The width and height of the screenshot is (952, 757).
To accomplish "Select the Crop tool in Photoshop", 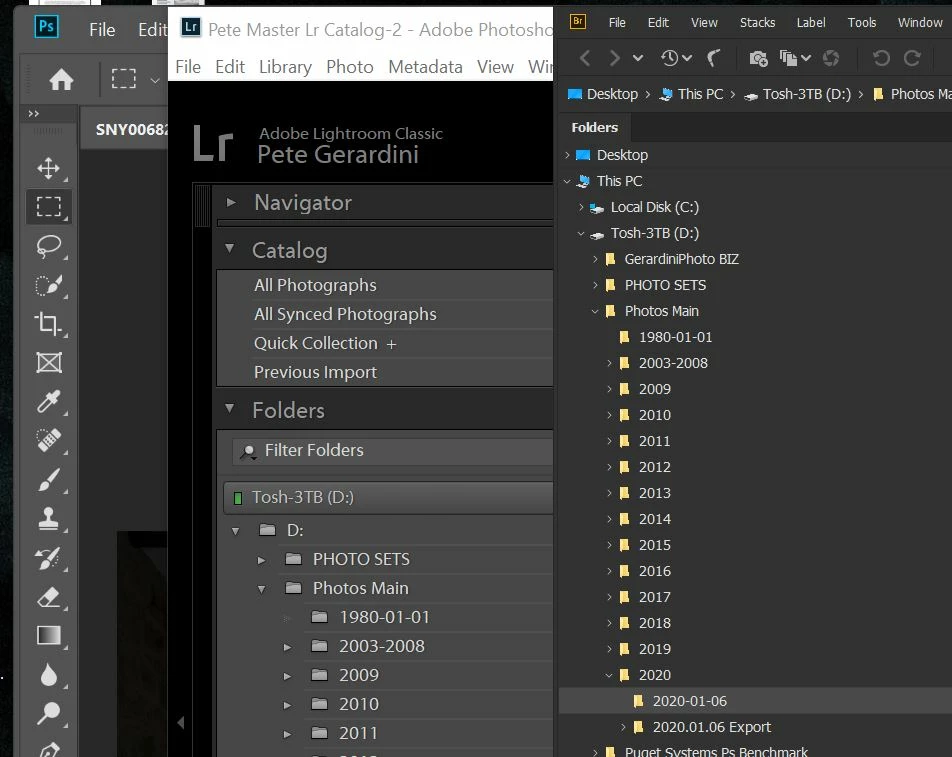I will [x=49, y=324].
